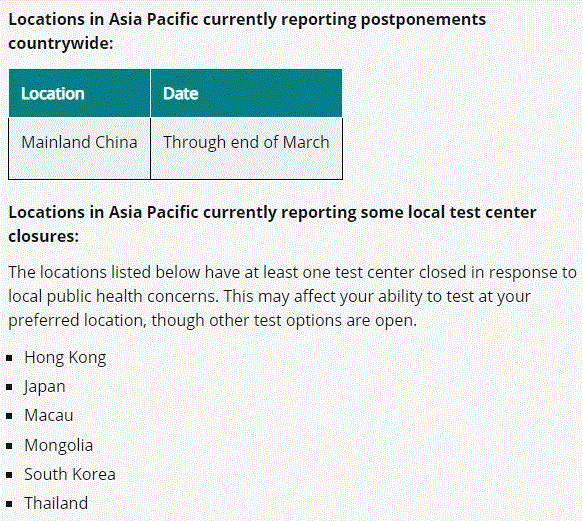
Task: Click the local test center closures heading
Action: (272, 224)
